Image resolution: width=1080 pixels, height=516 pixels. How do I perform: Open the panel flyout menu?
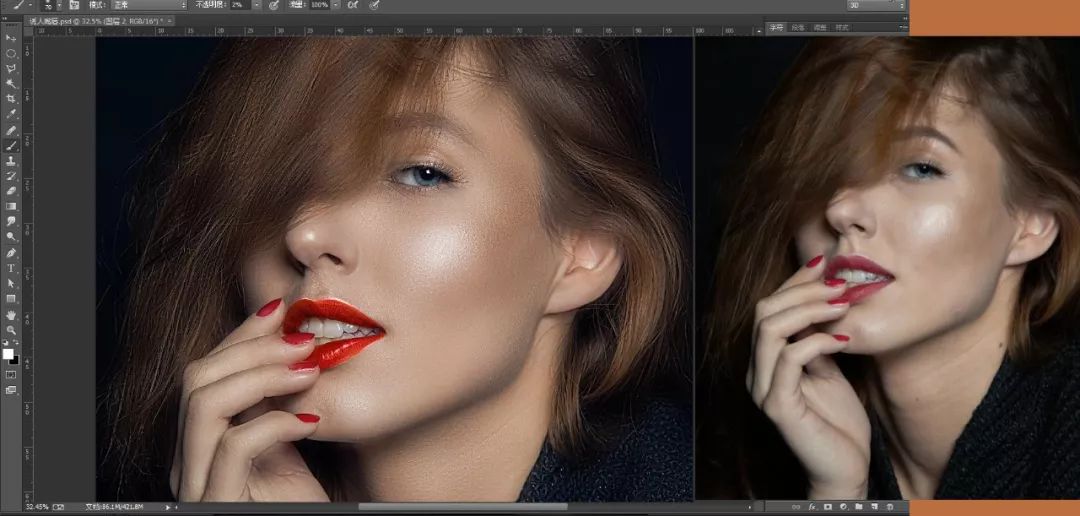[x=903, y=28]
